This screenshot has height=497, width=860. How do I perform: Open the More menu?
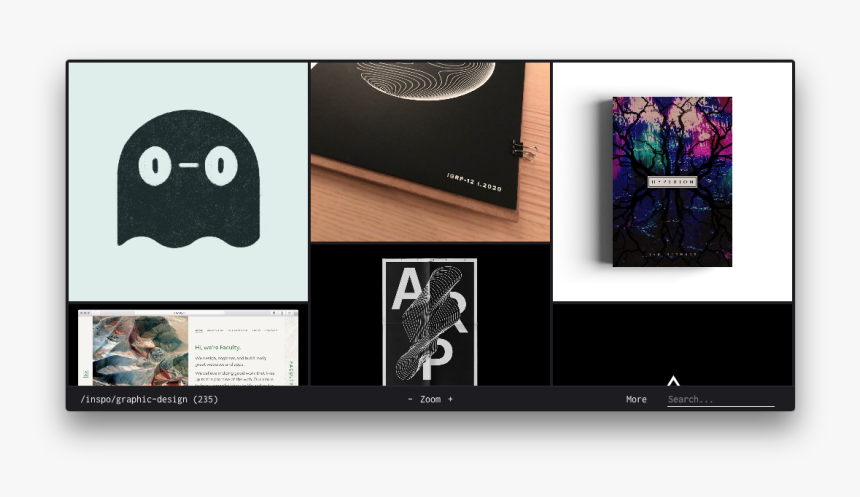636,399
